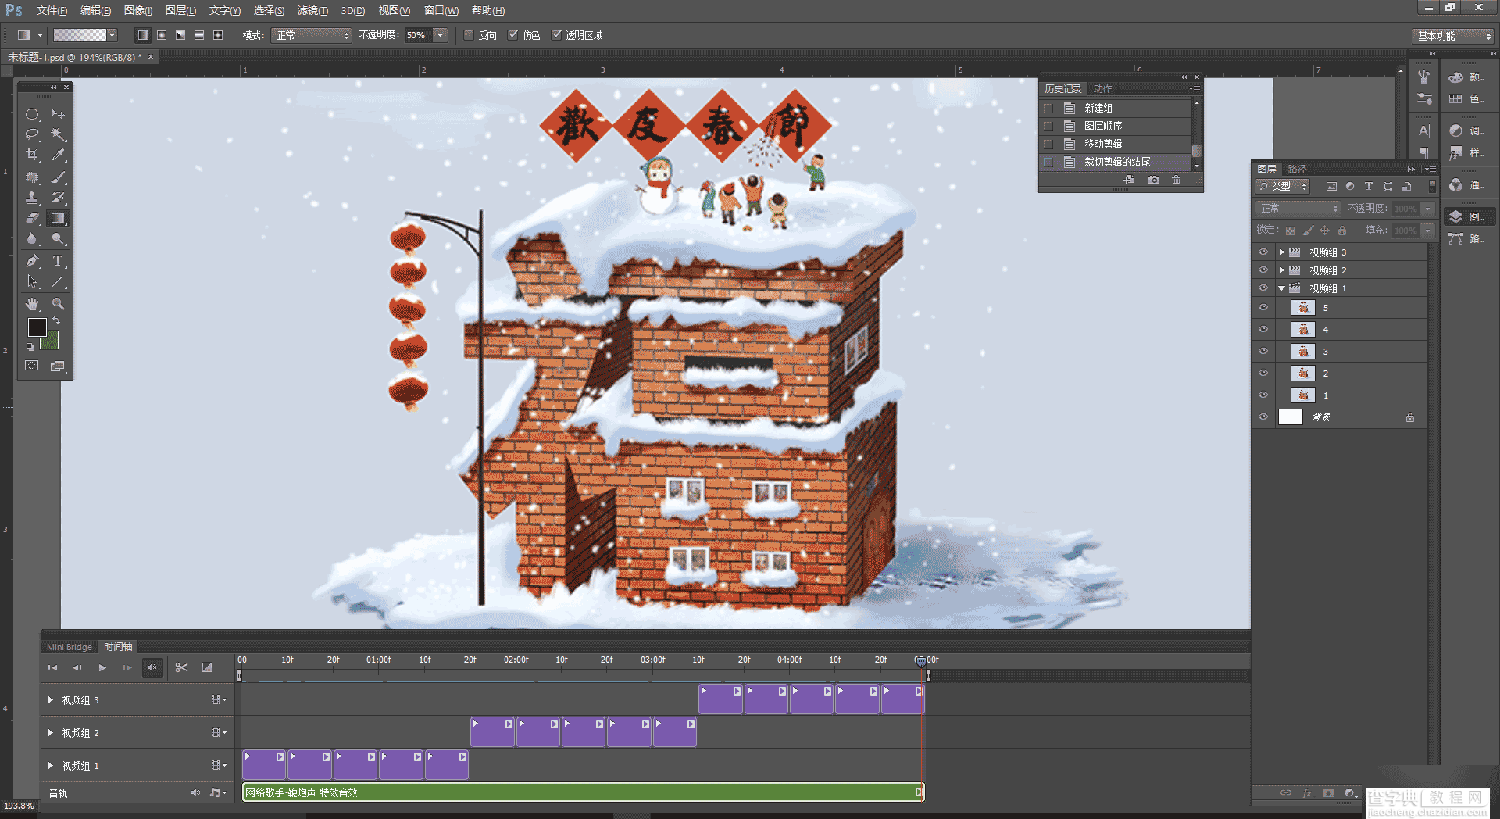Image resolution: width=1500 pixels, height=819 pixels.
Task: Go to the first frame of the timeline
Action: [53, 667]
